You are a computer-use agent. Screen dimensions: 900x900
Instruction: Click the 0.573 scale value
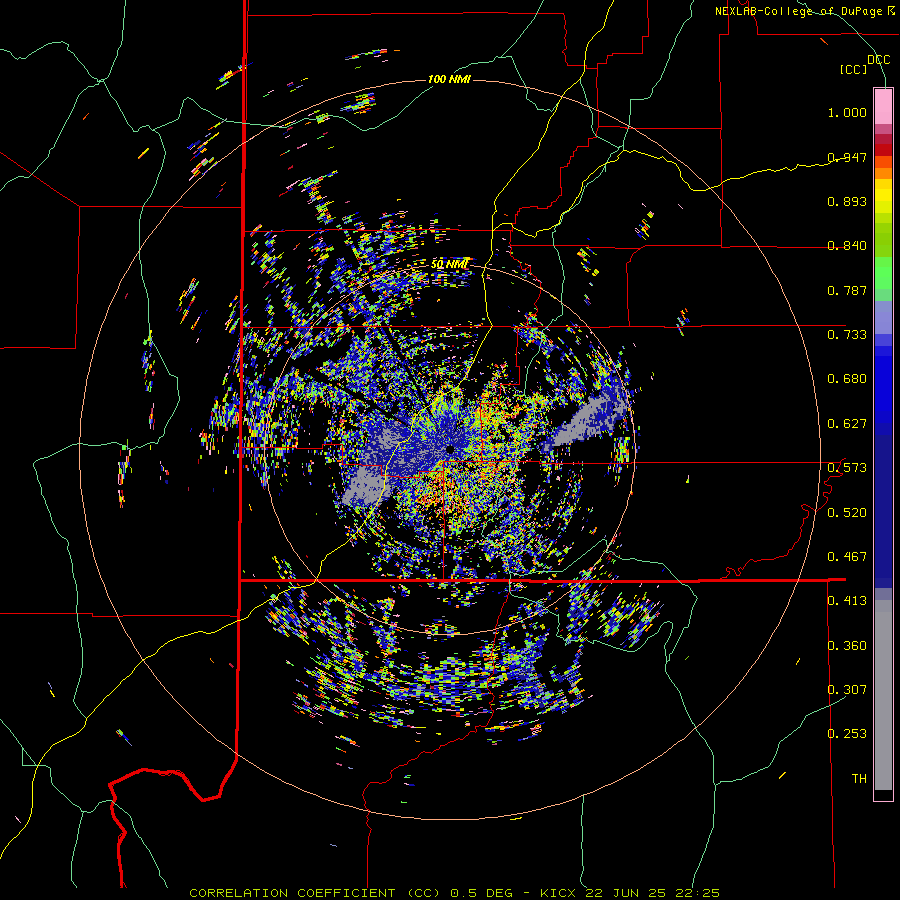point(847,467)
